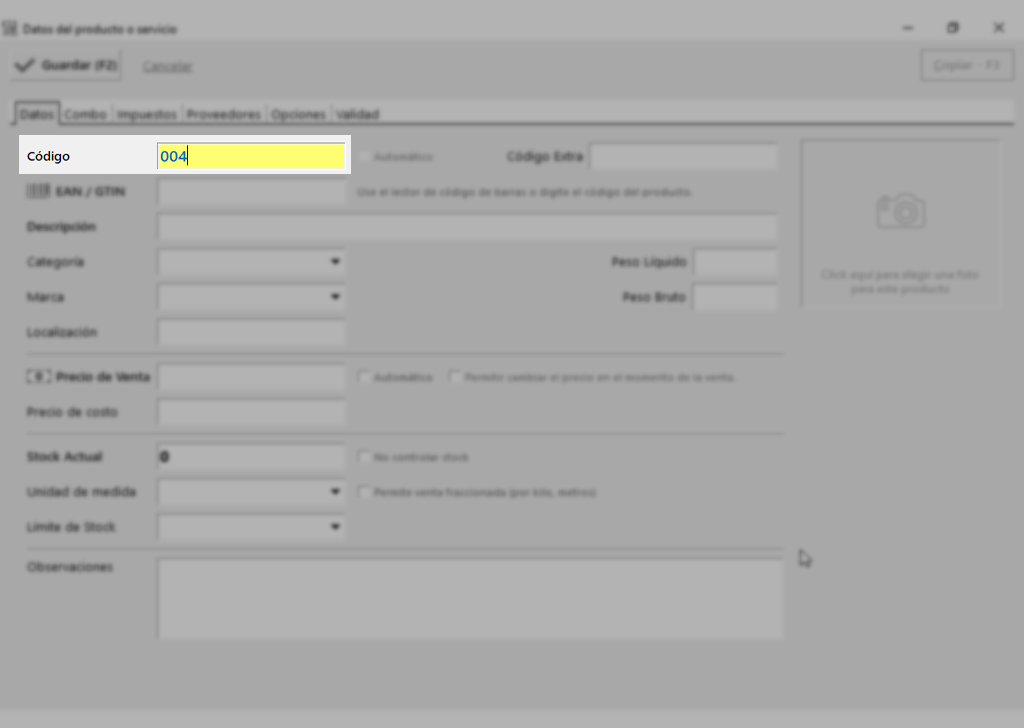Image resolution: width=1024 pixels, height=728 pixels.
Task: Open the Impuestos tab
Action: [x=147, y=114]
